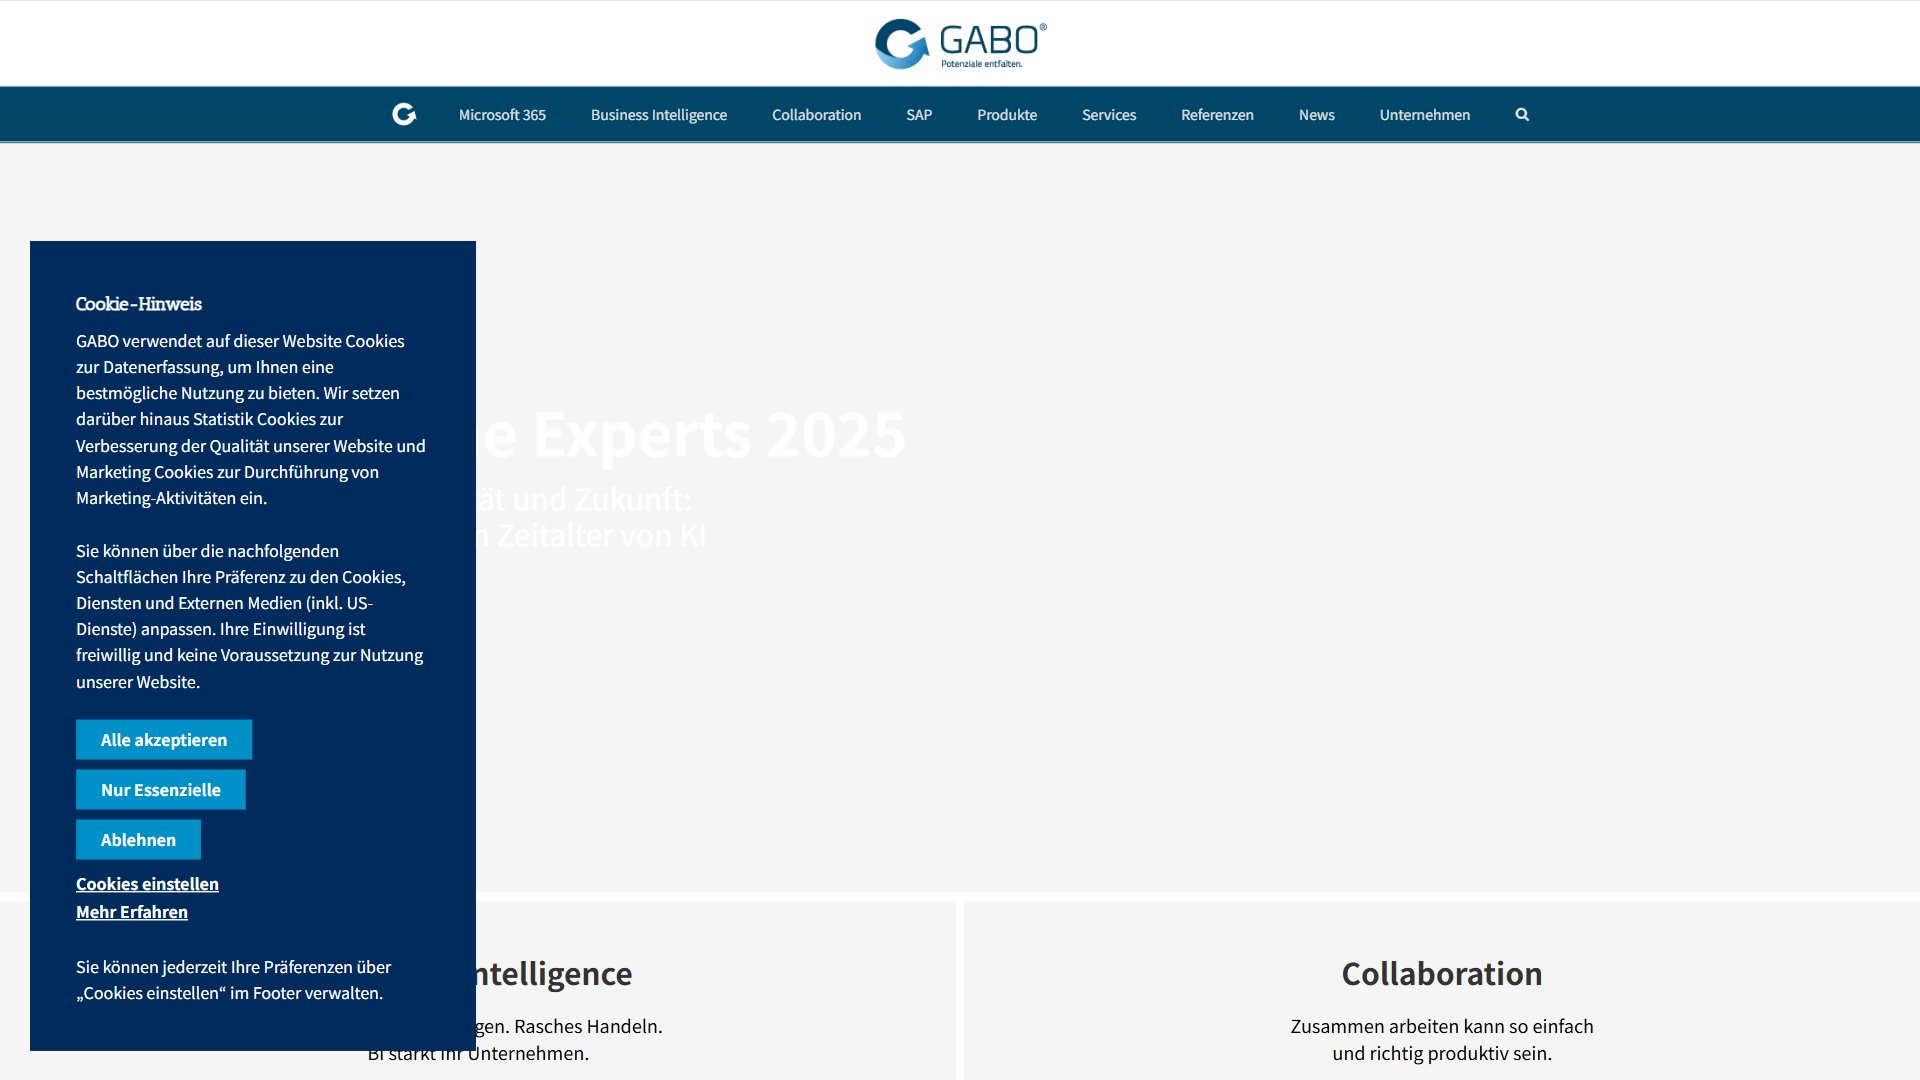Expand Referenzen dropdown in navigation
Viewport: 1920px width, 1080px height.
(1217, 115)
